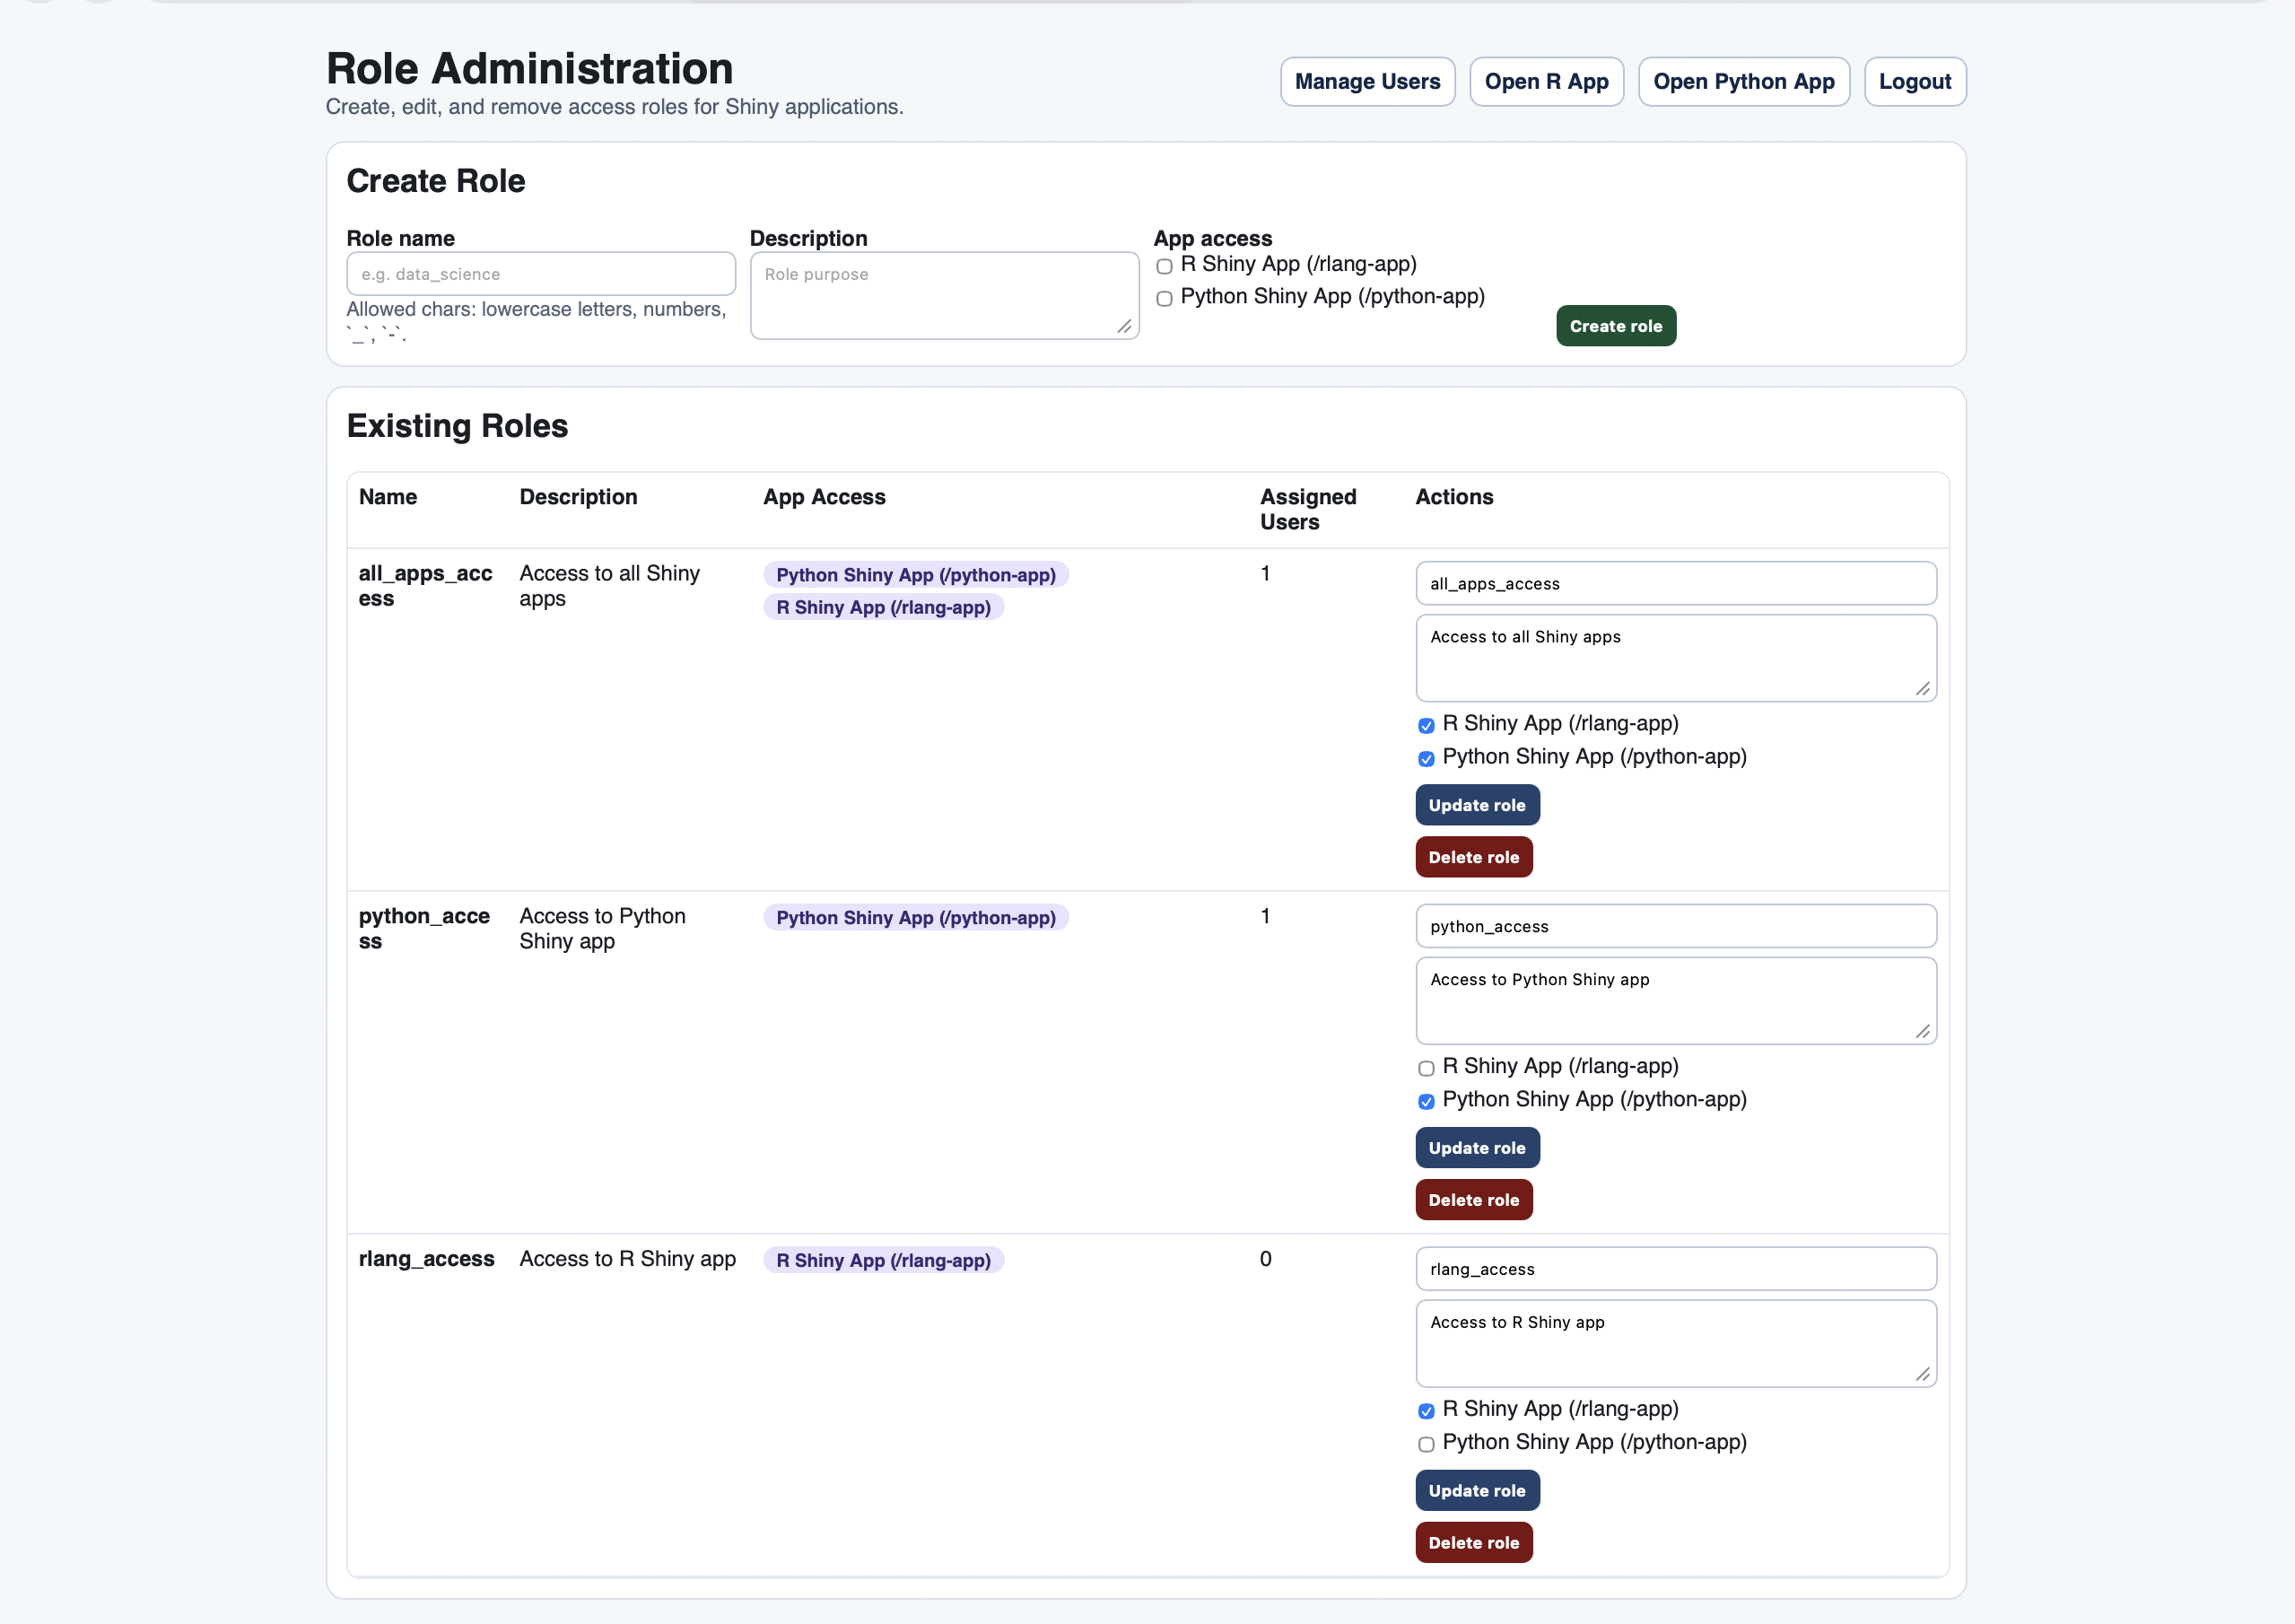Delete the python_access role
The image size is (2295, 1624).
coord(1473,1200)
